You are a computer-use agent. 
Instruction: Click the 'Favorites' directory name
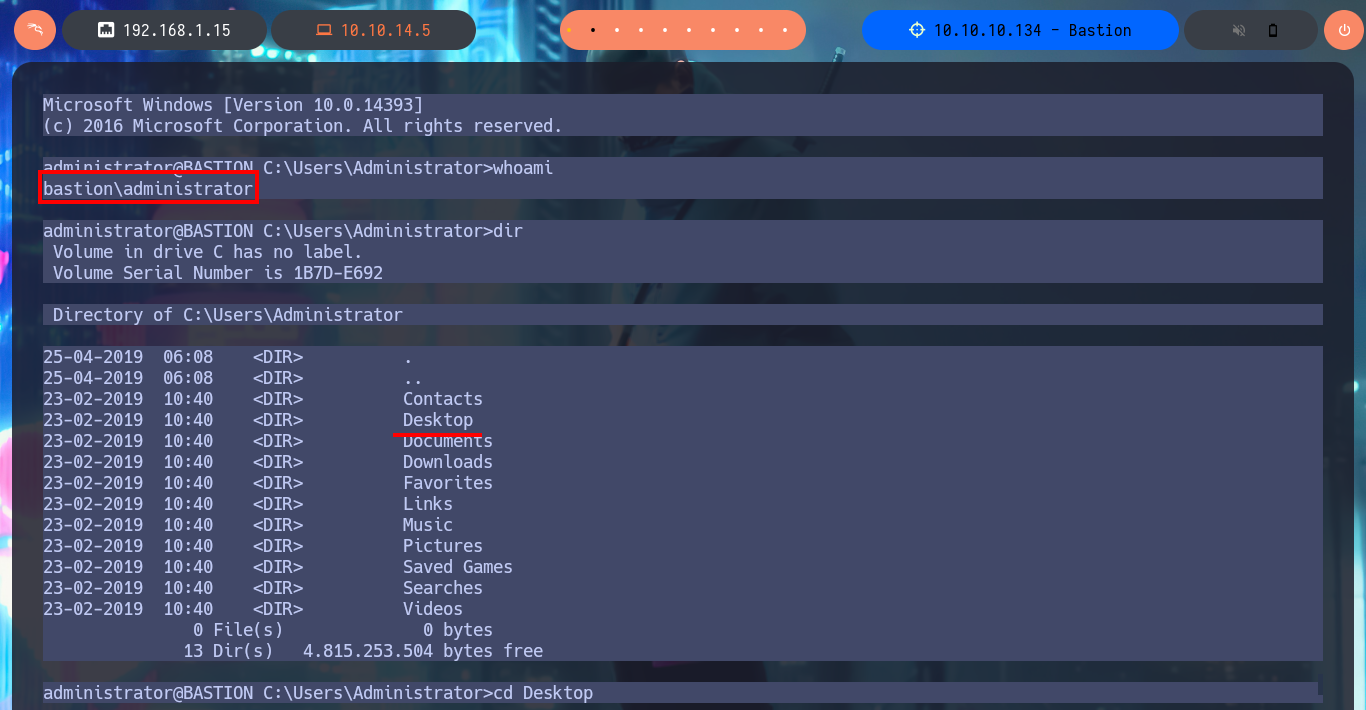pyautogui.click(x=448, y=483)
